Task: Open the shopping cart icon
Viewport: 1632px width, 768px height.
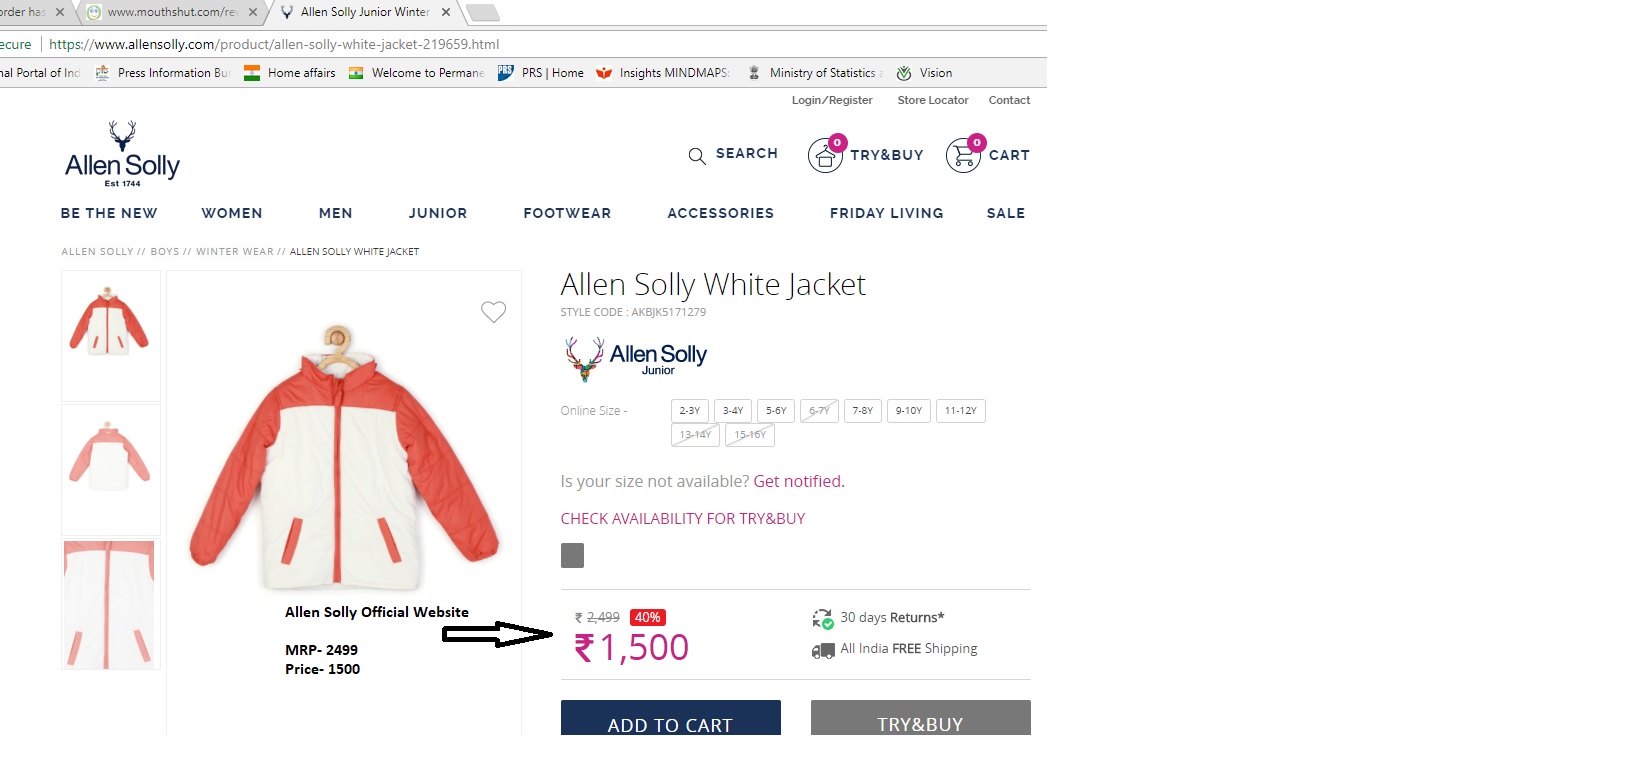Action: (964, 155)
